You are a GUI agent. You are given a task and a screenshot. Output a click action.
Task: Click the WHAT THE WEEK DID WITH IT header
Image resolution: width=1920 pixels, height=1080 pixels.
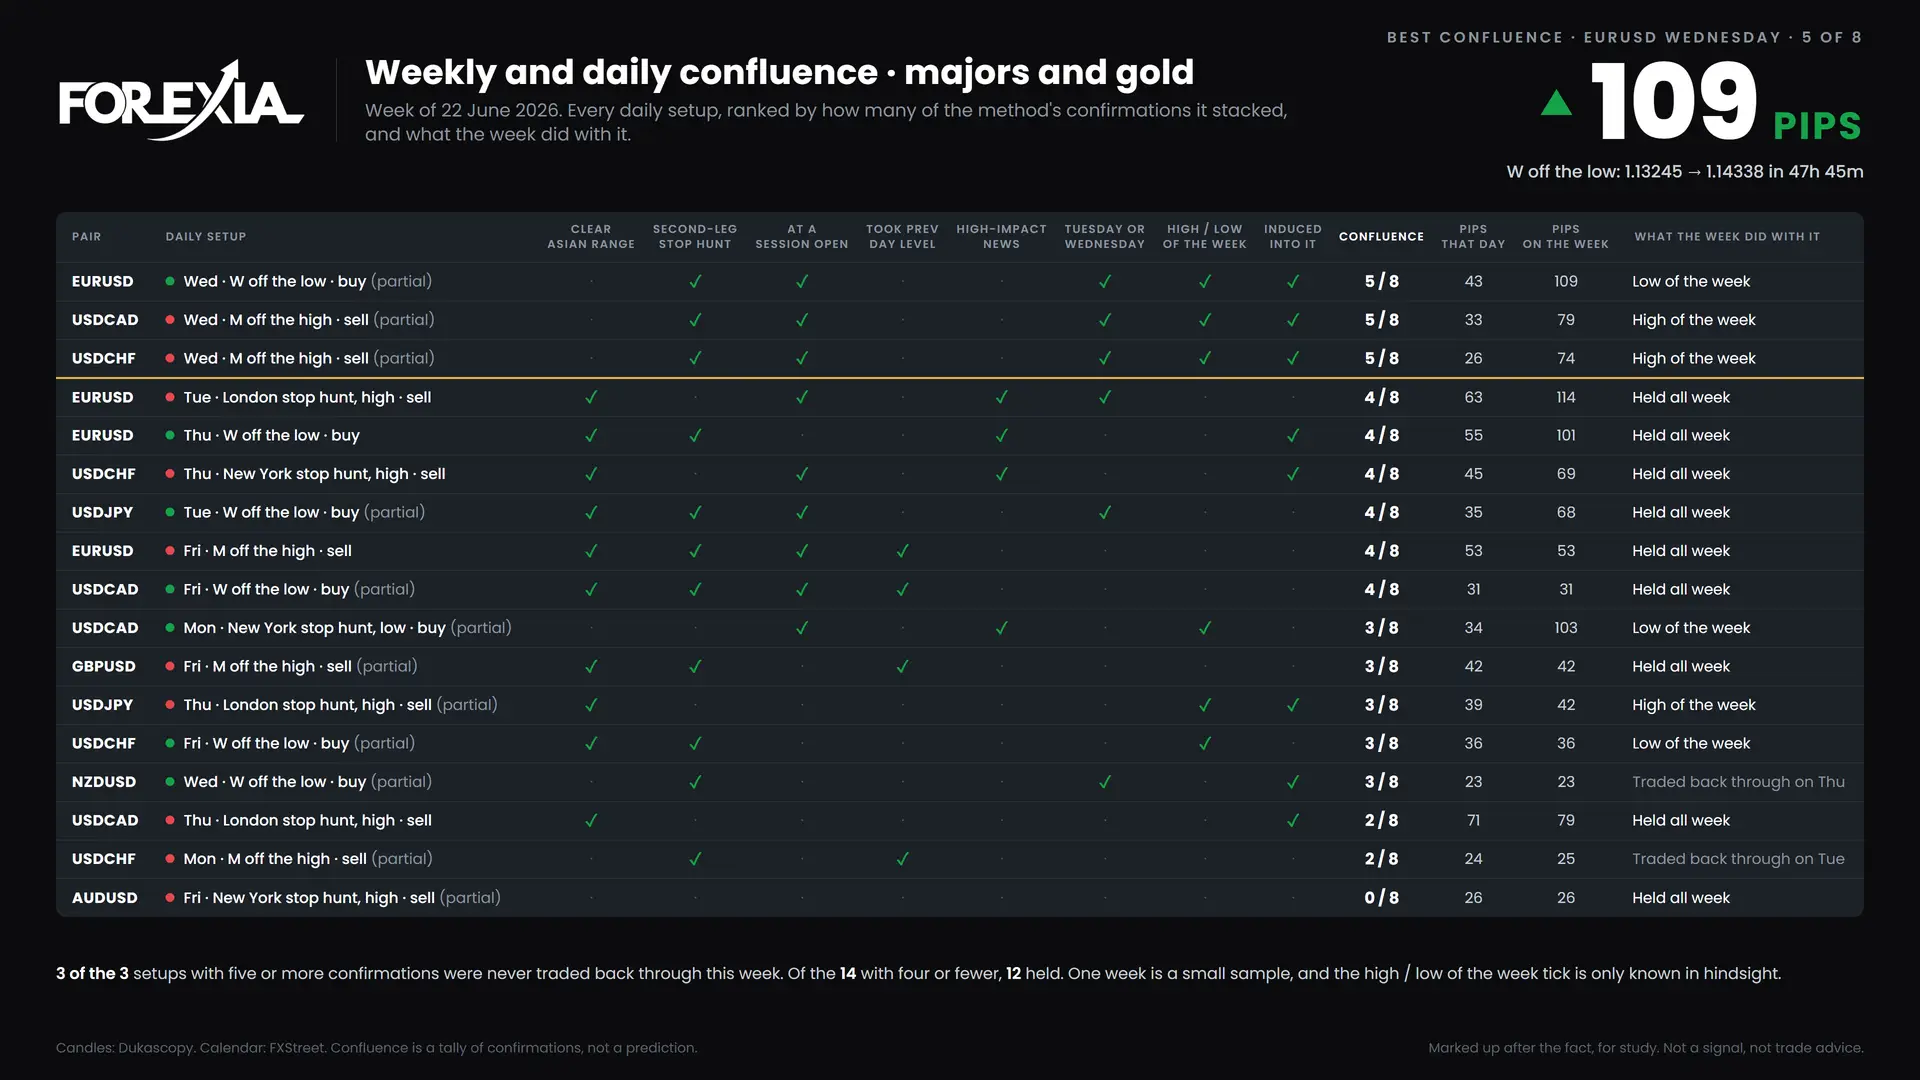coord(1727,237)
